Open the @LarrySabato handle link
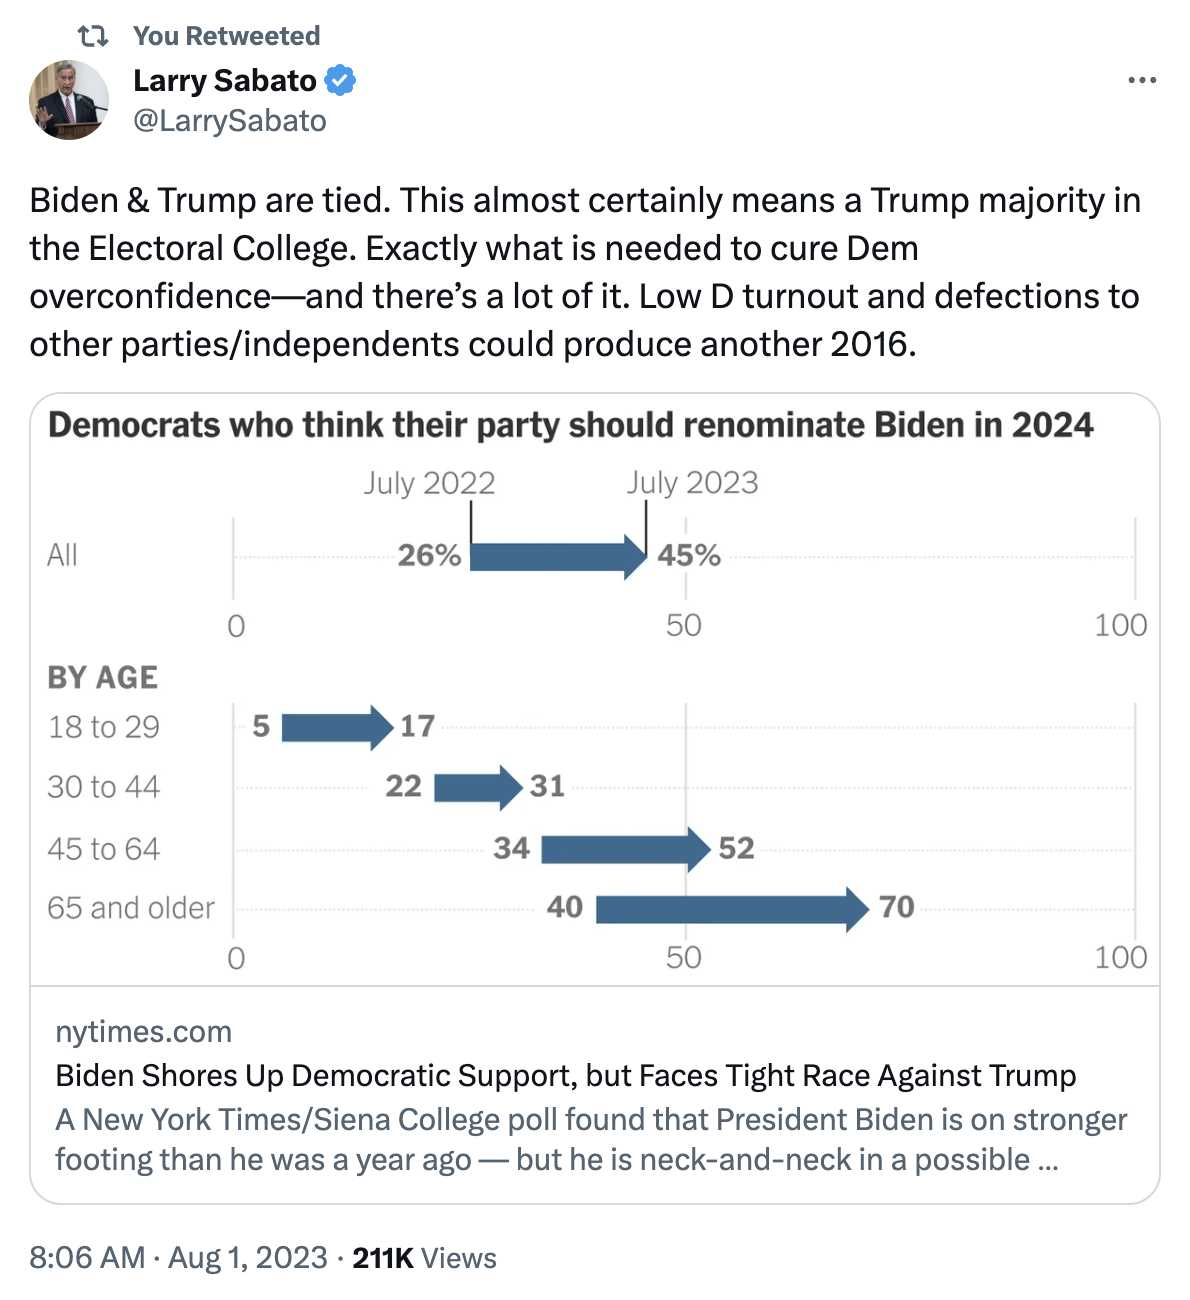Image resolution: width=1190 pixels, height=1300 pixels. (230, 121)
